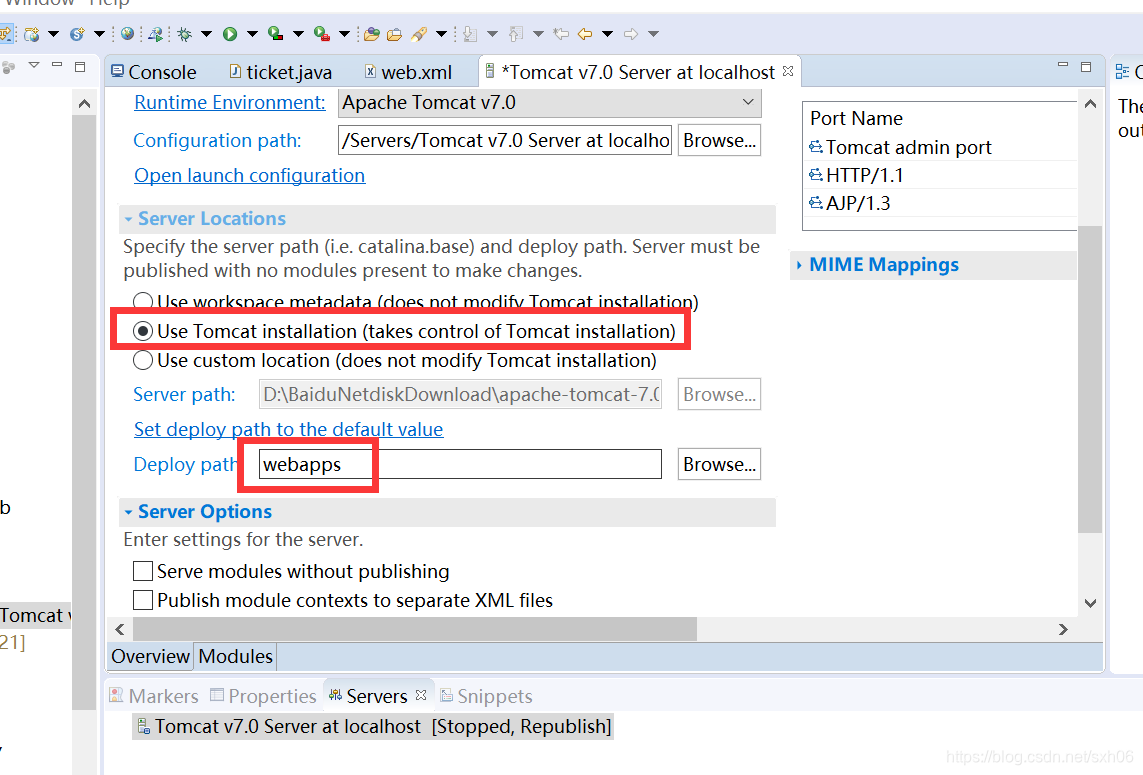Click the Coverage run icon
Image resolution: width=1143 pixels, height=775 pixels.
[x=276, y=34]
